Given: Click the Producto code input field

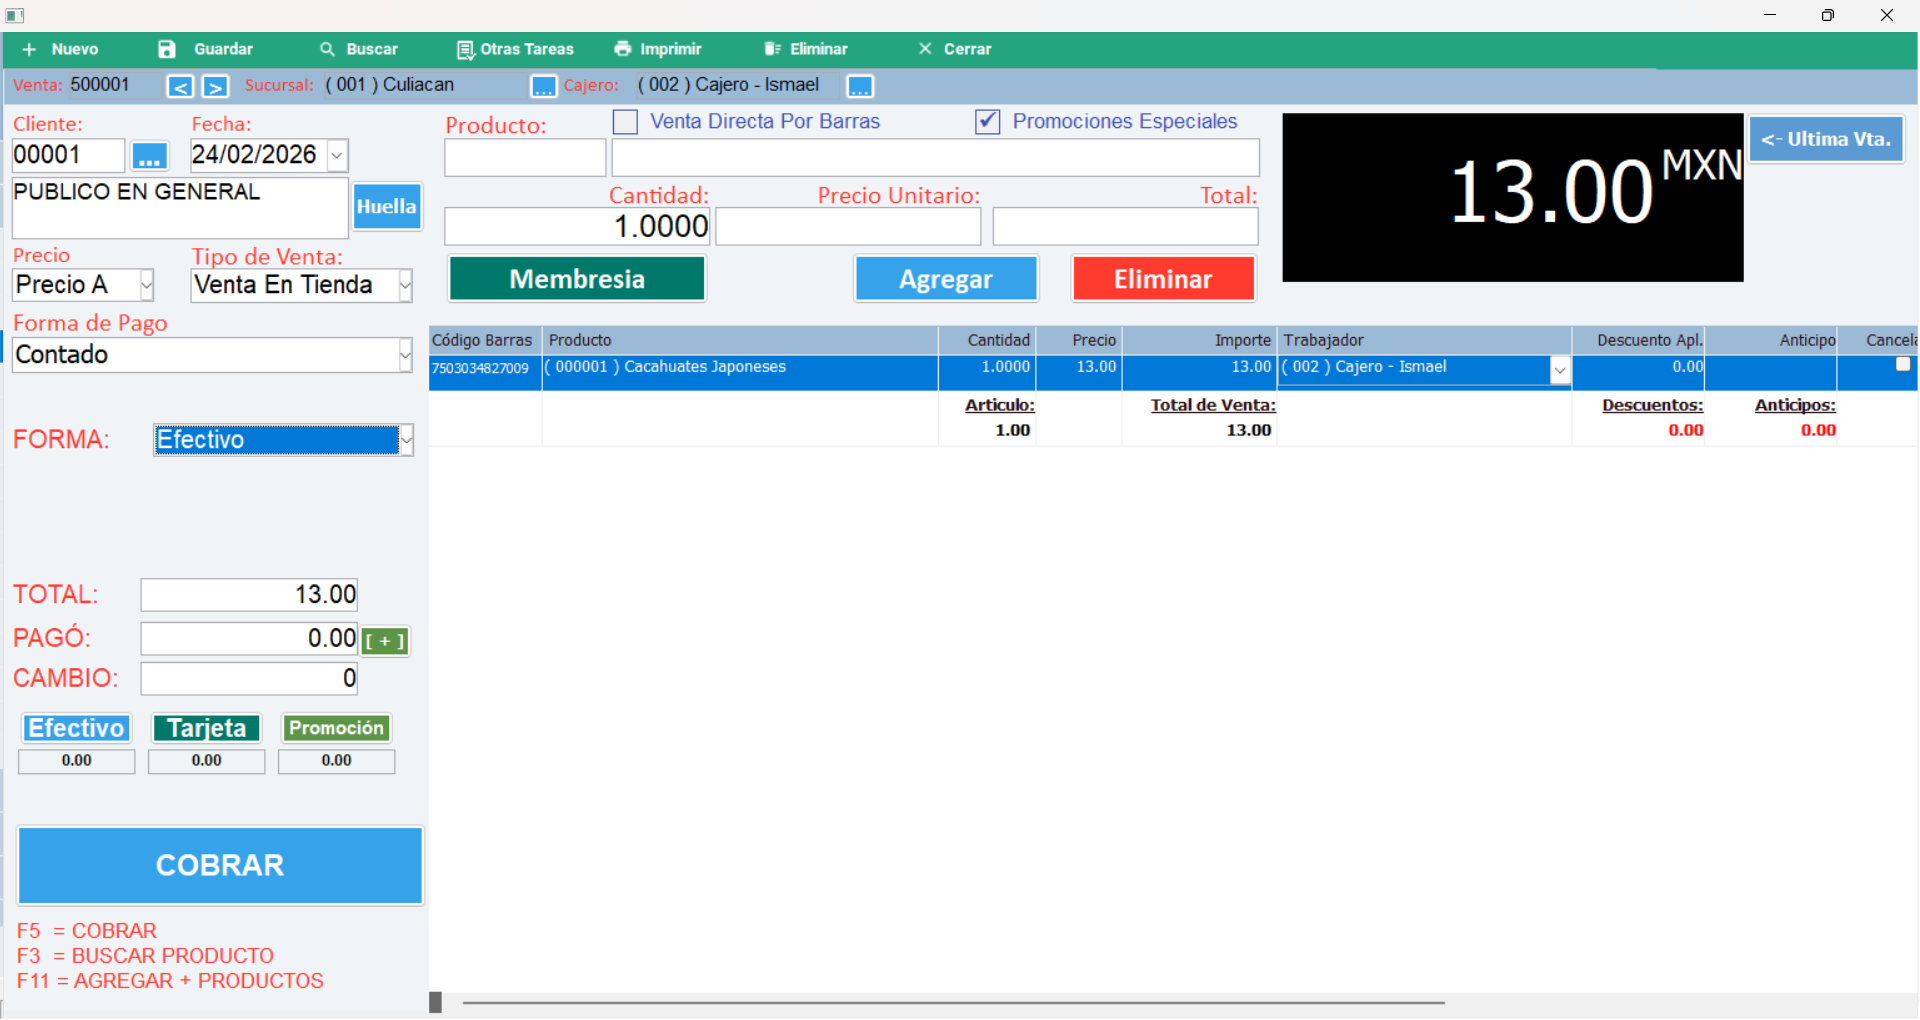Looking at the screenshot, I should 525,158.
